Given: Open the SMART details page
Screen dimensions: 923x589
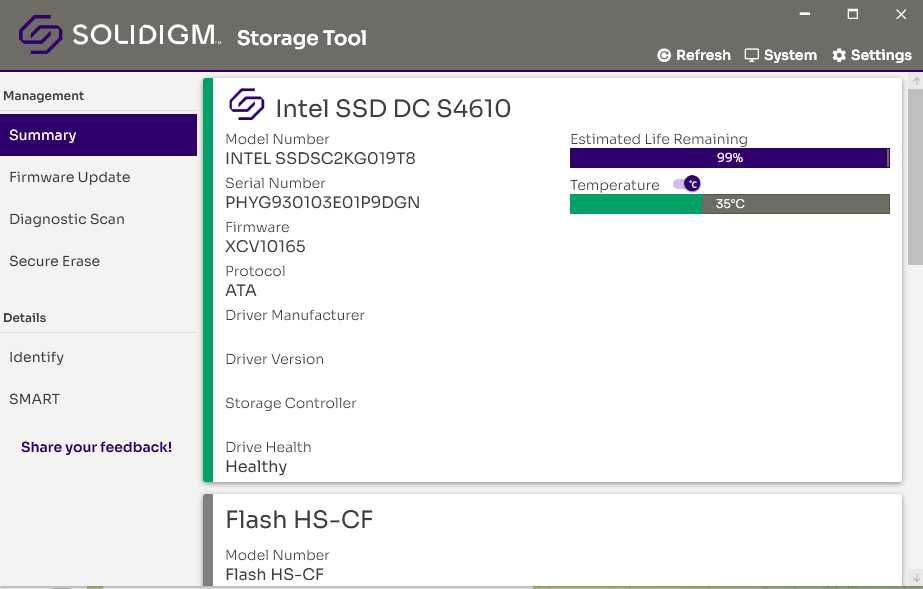Looking at the screenshot, I should pyautogui.click(x=98, y=399).
